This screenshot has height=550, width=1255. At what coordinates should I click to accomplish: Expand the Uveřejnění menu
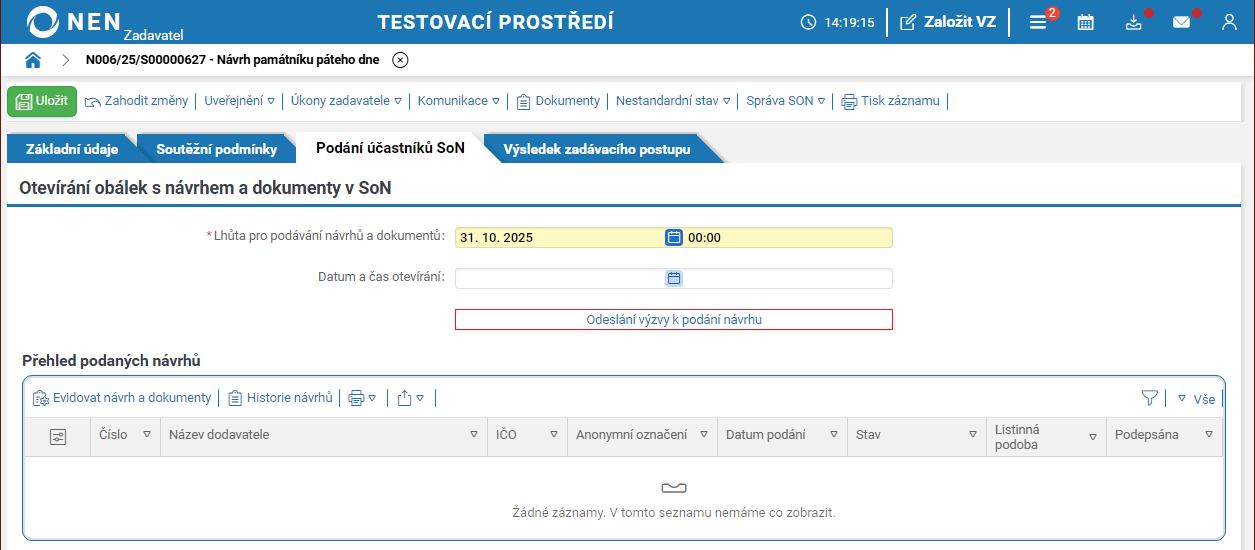239,101
